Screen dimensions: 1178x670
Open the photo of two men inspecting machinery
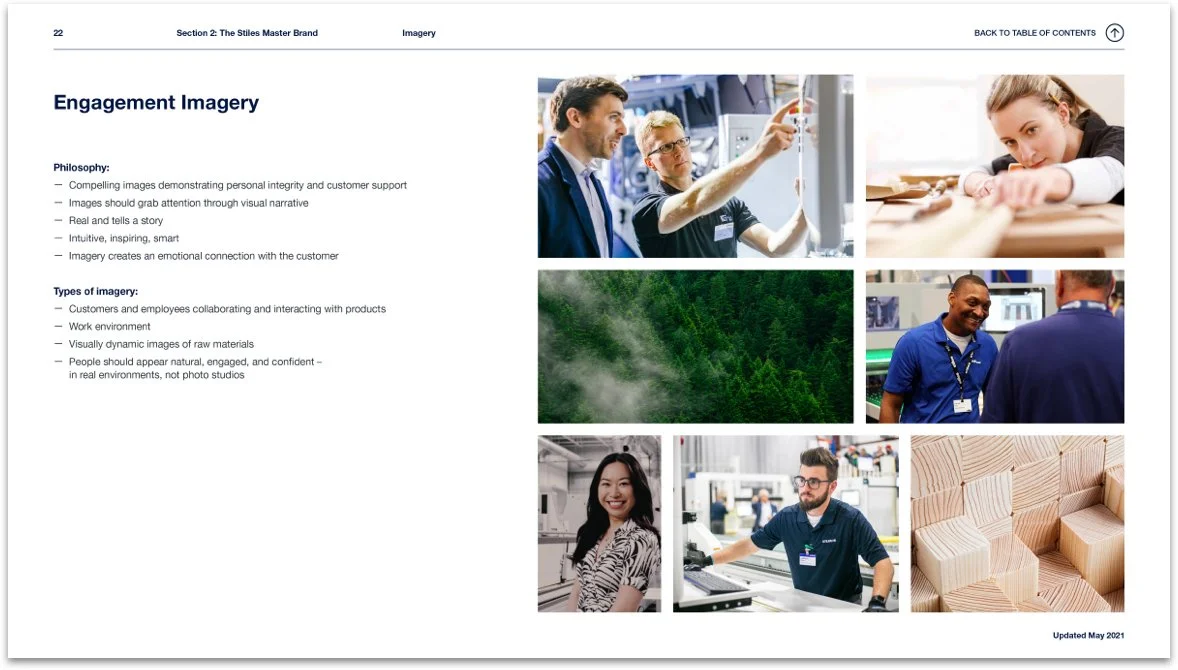696,166
